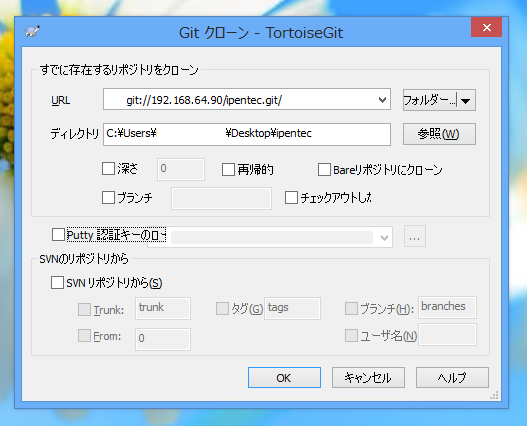The height and width of the screenshot is (426, 527).
Task: Click the 参照(W) browse button
Action: point(439,134)
